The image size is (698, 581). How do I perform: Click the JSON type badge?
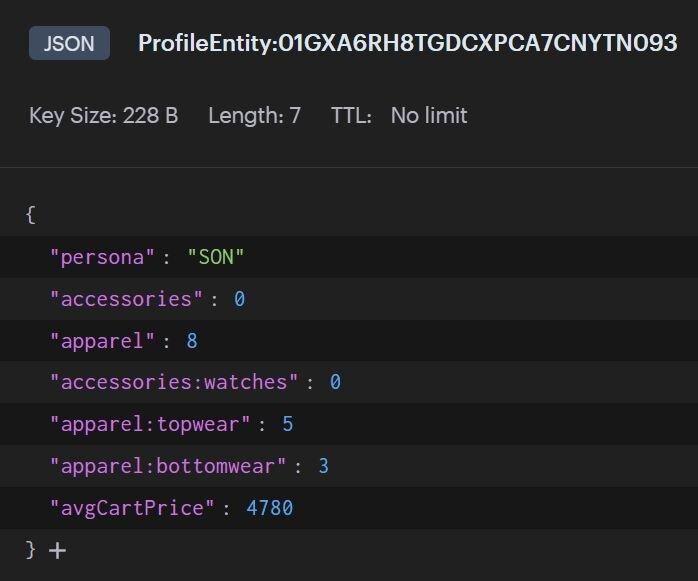(x=69, y=43)
